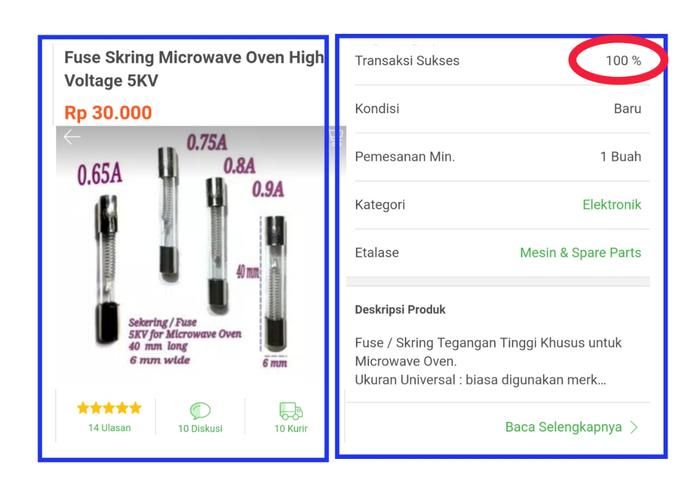Viewport: 700px width, 486px height.
Task: Tap the Fuse Skring Microwave Oven title
Action: pos(194,69)
